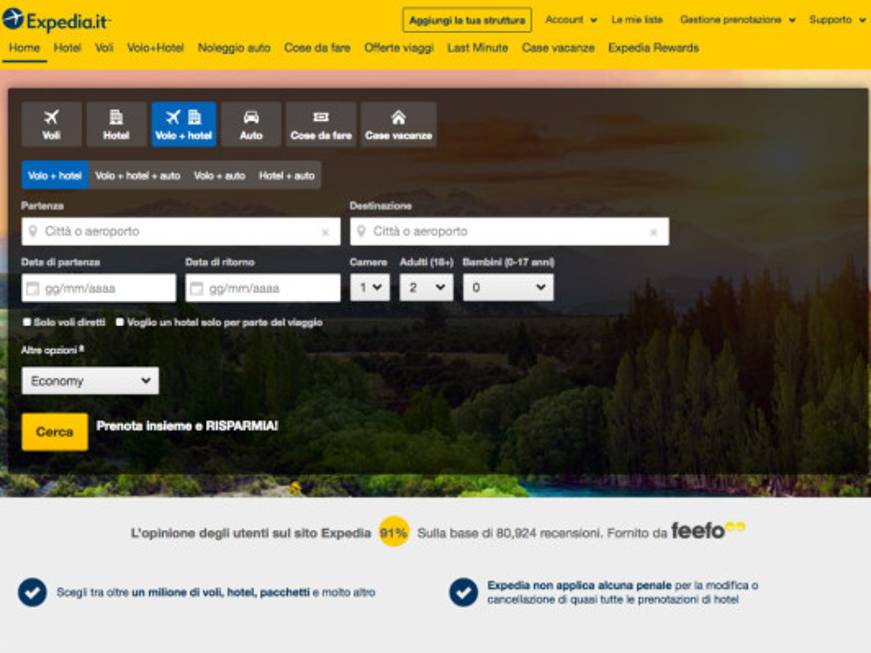Click Aggiungi la tua struttura button
The image size is (871, 653).
(467, 20)
